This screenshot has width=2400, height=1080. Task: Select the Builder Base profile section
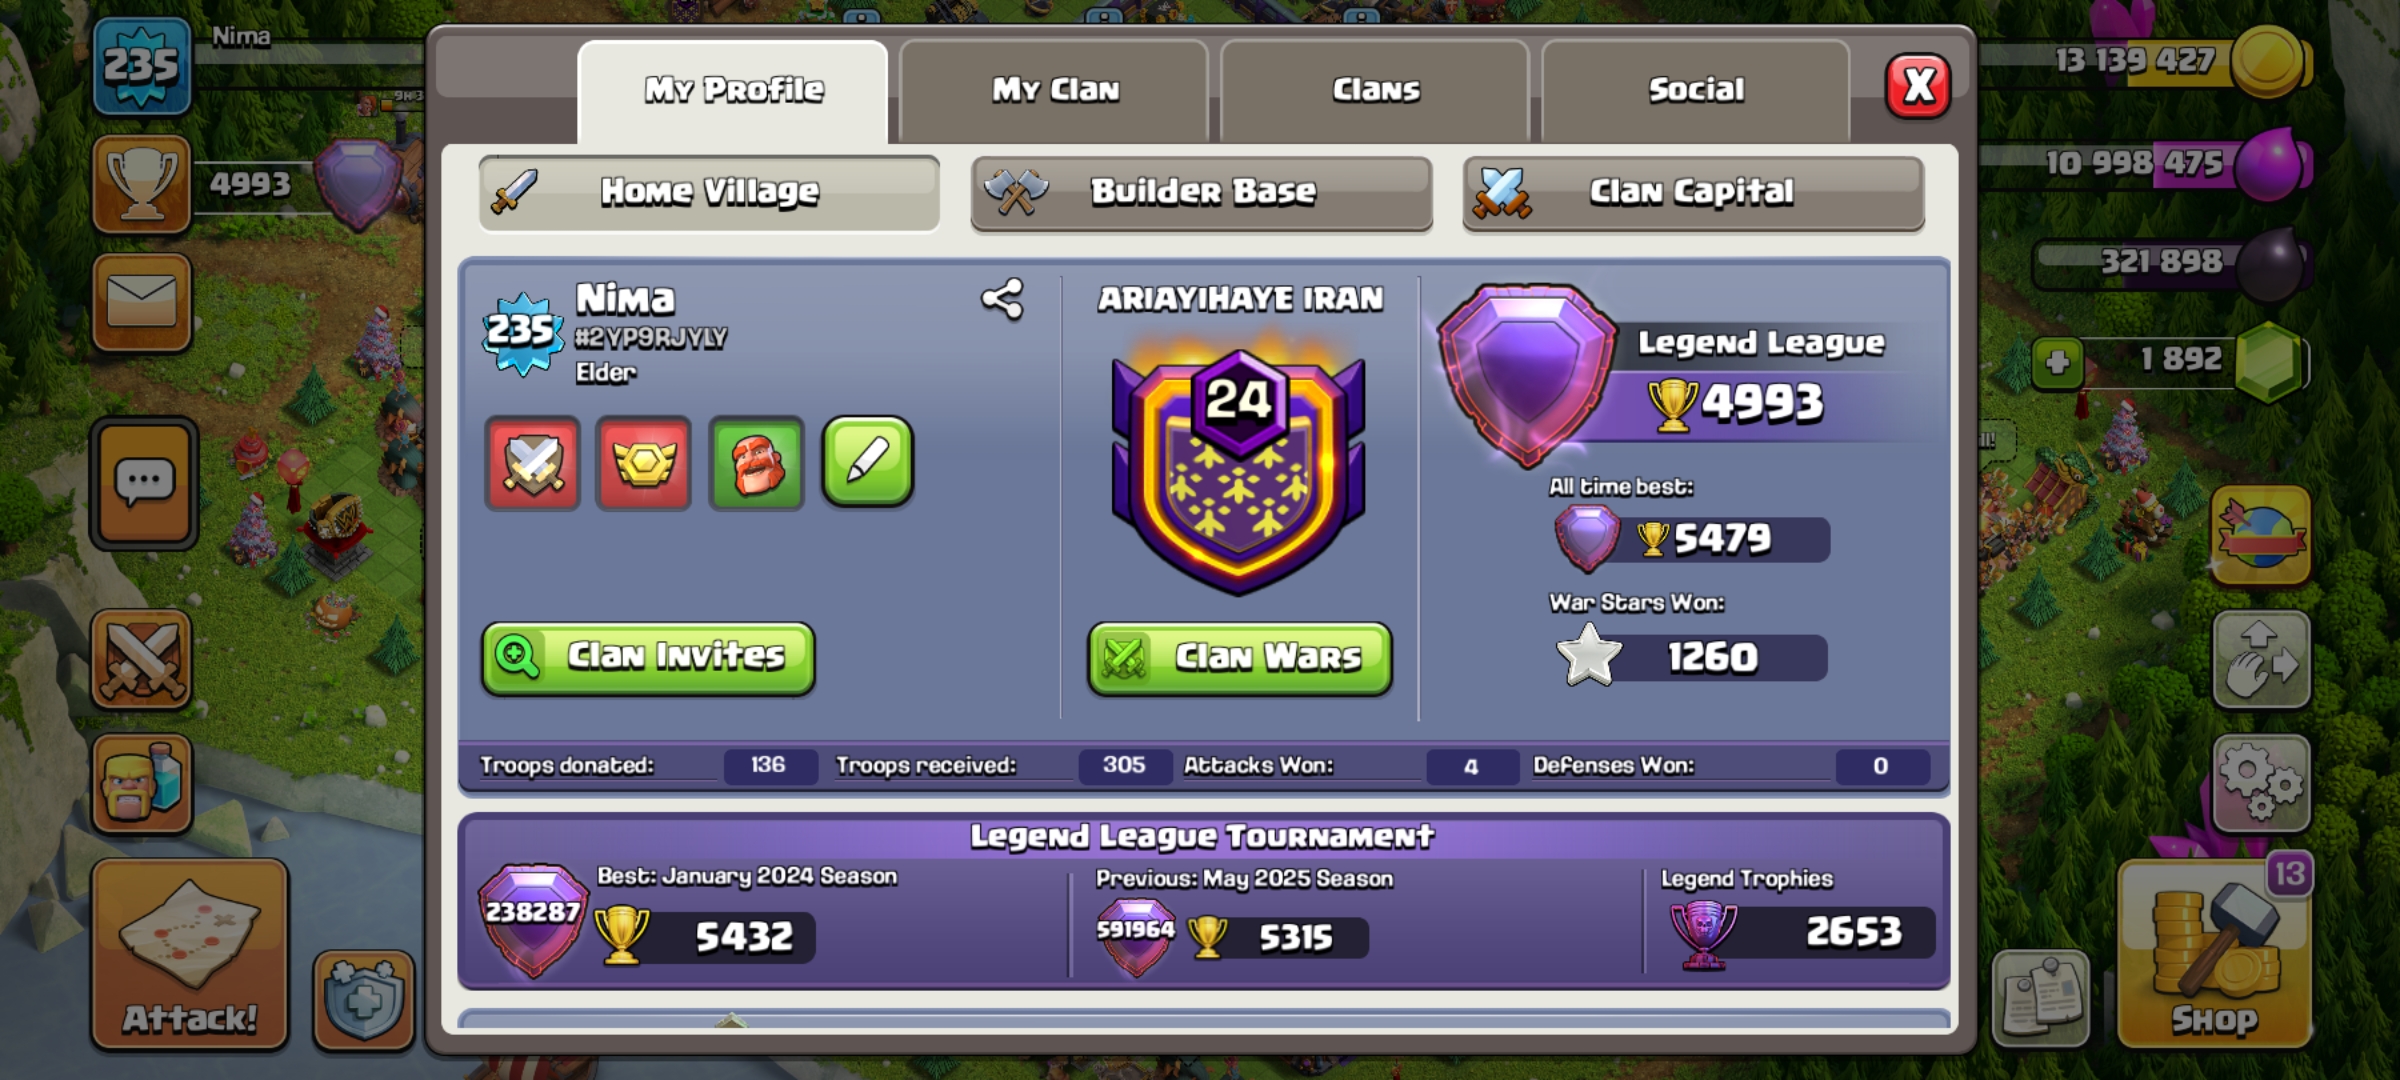[x=1201, y=192]
